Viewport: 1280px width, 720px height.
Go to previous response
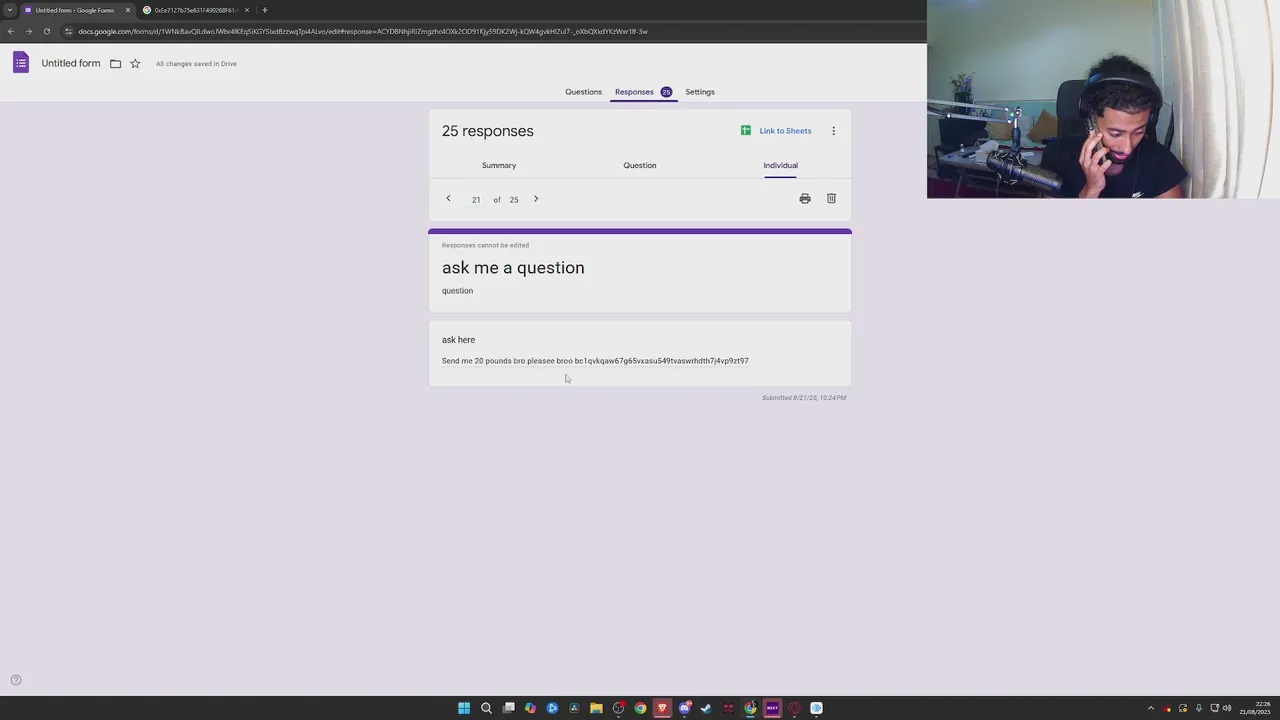pyautogui.click(x=448, y=199)
